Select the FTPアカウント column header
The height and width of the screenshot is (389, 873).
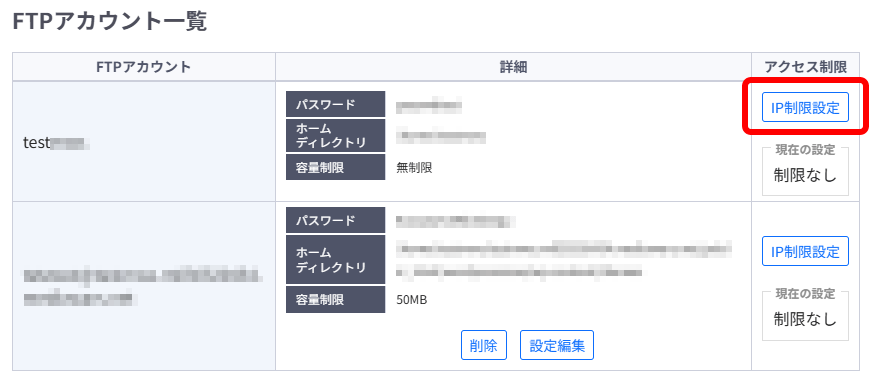pyautogui.click(x=144, y=67)
